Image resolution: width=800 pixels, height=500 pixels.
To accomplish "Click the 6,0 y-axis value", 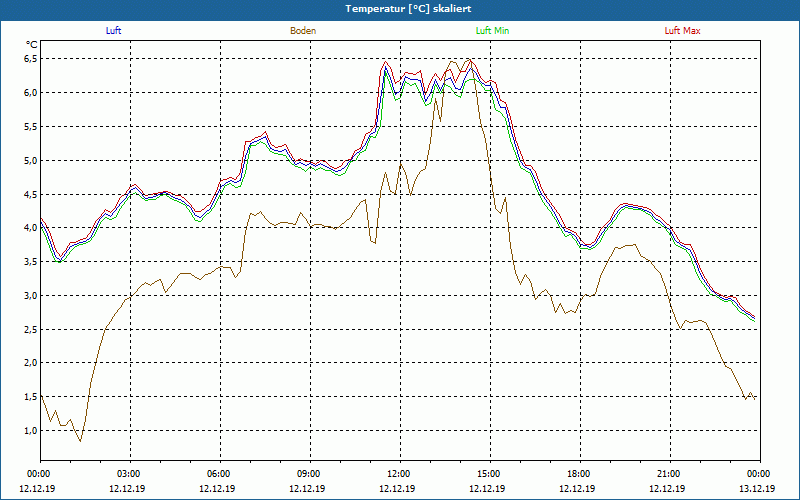I will (x=31, y=92).
